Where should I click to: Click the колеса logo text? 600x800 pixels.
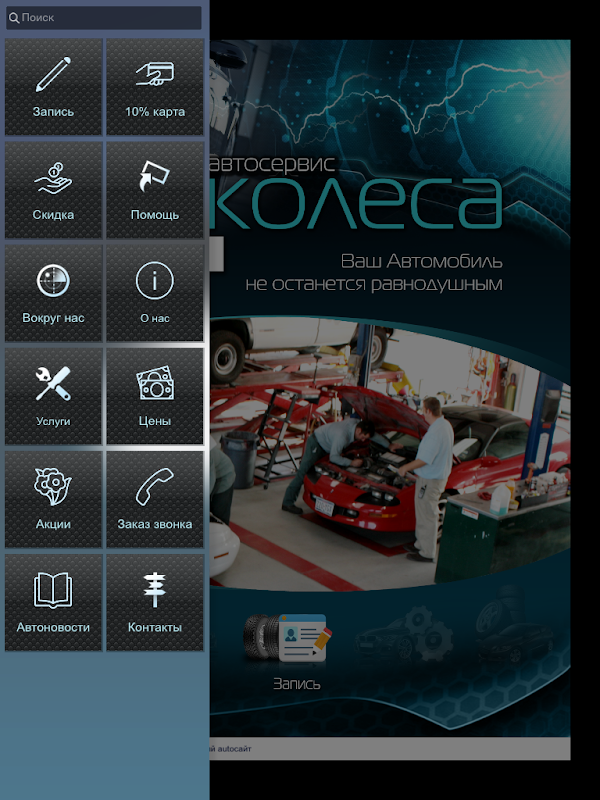coord(357,204)
